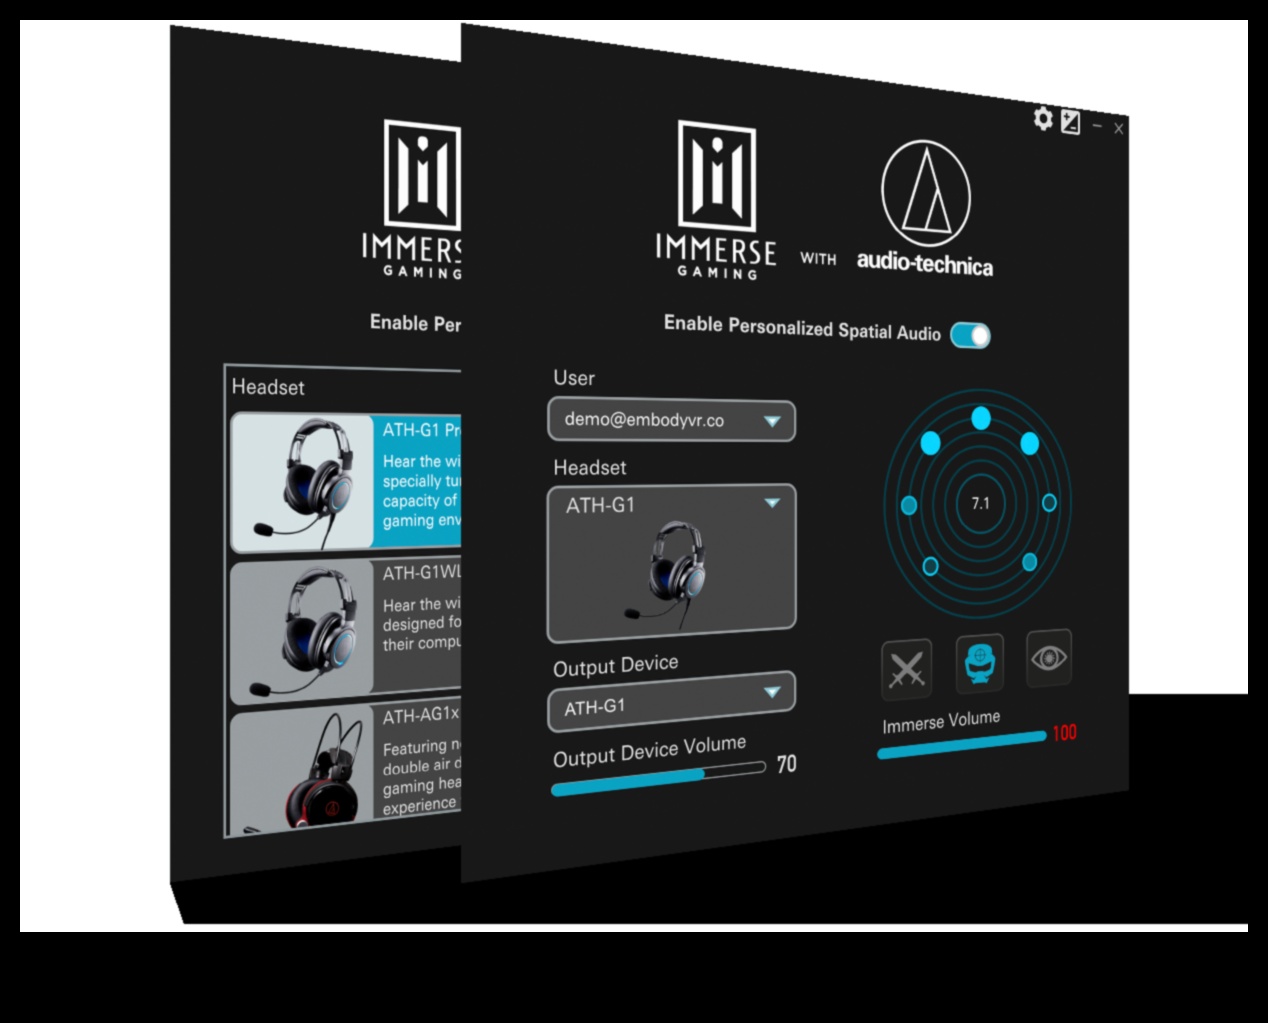This screenshot has height=1023, width=1268.
Task: Click the volume adjustment icon beside settings gear
Action: pyautogui.click(x=1073, y=120)
